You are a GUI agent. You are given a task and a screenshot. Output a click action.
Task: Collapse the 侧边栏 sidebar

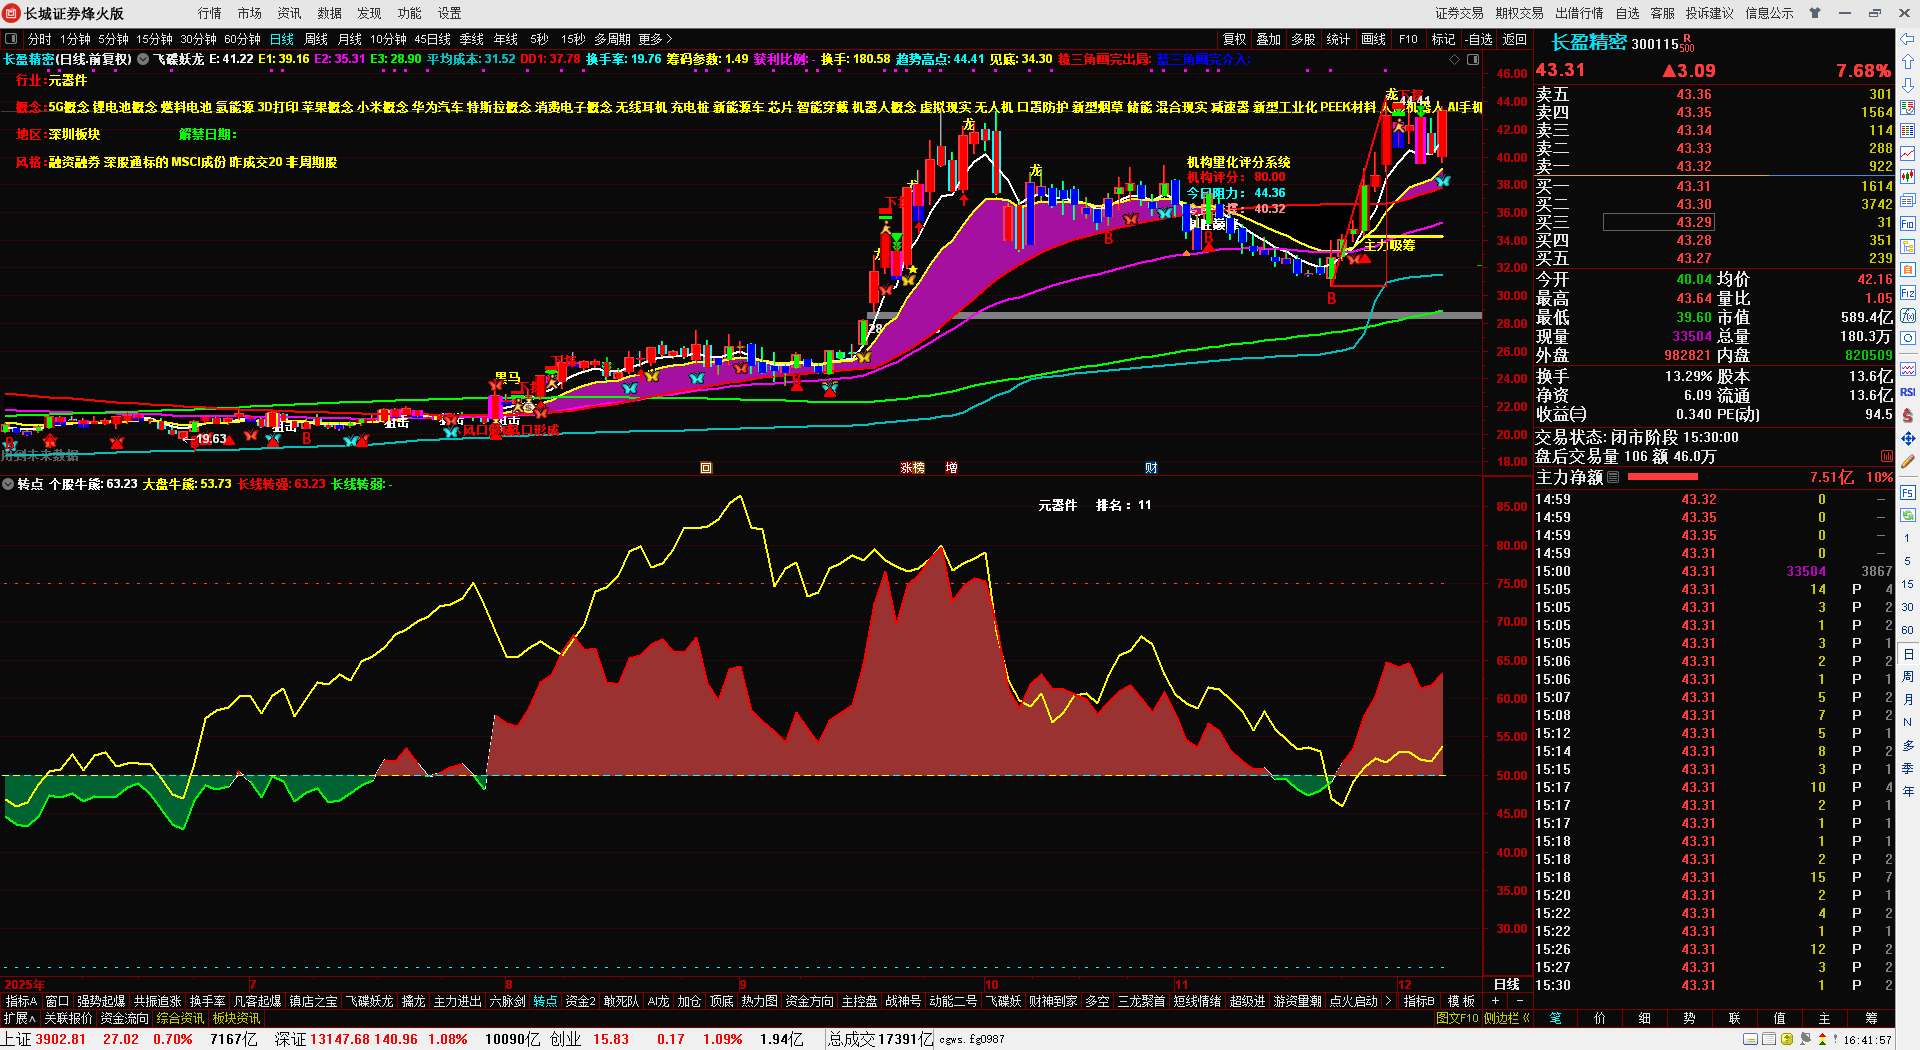(x=1507, y=1018)
